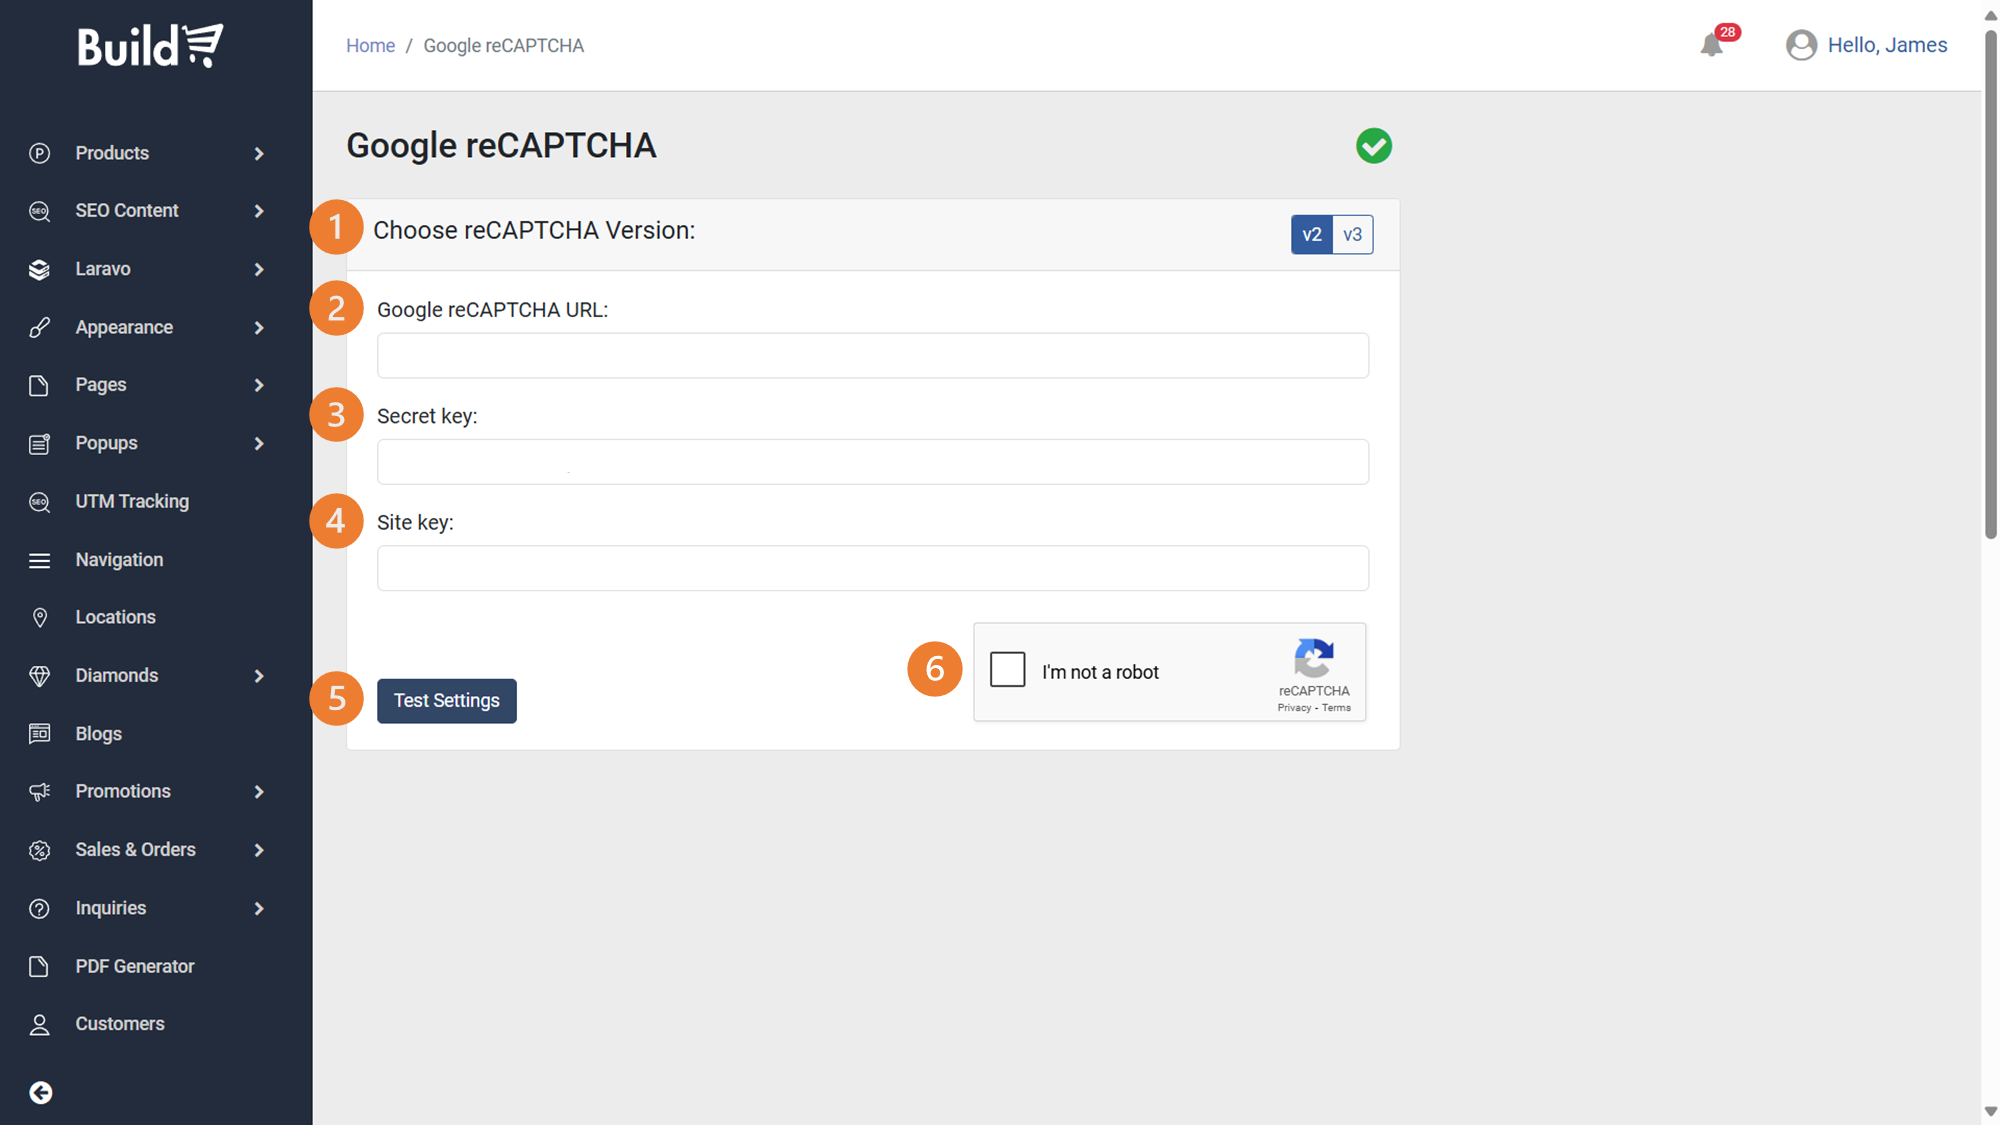The image size is (2000, 1125).
Task: Click the user avatar icon
Action: point(1801,46)
